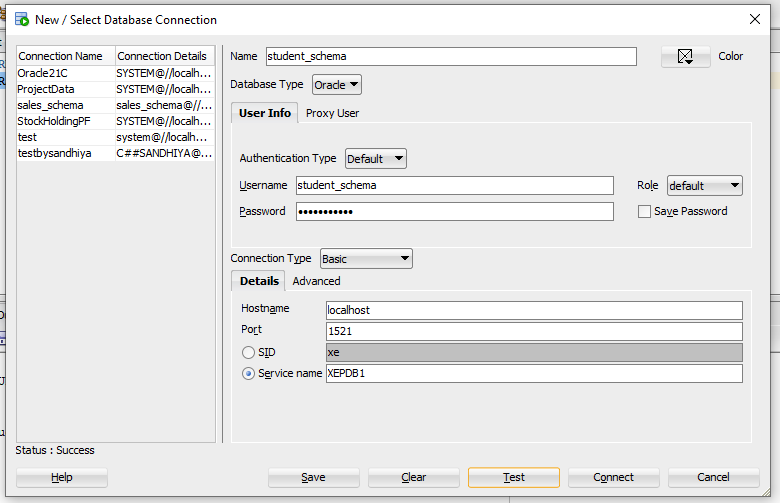780x503 pixels.
Task: Click the Status : Success message text
Action: [55, 450]
